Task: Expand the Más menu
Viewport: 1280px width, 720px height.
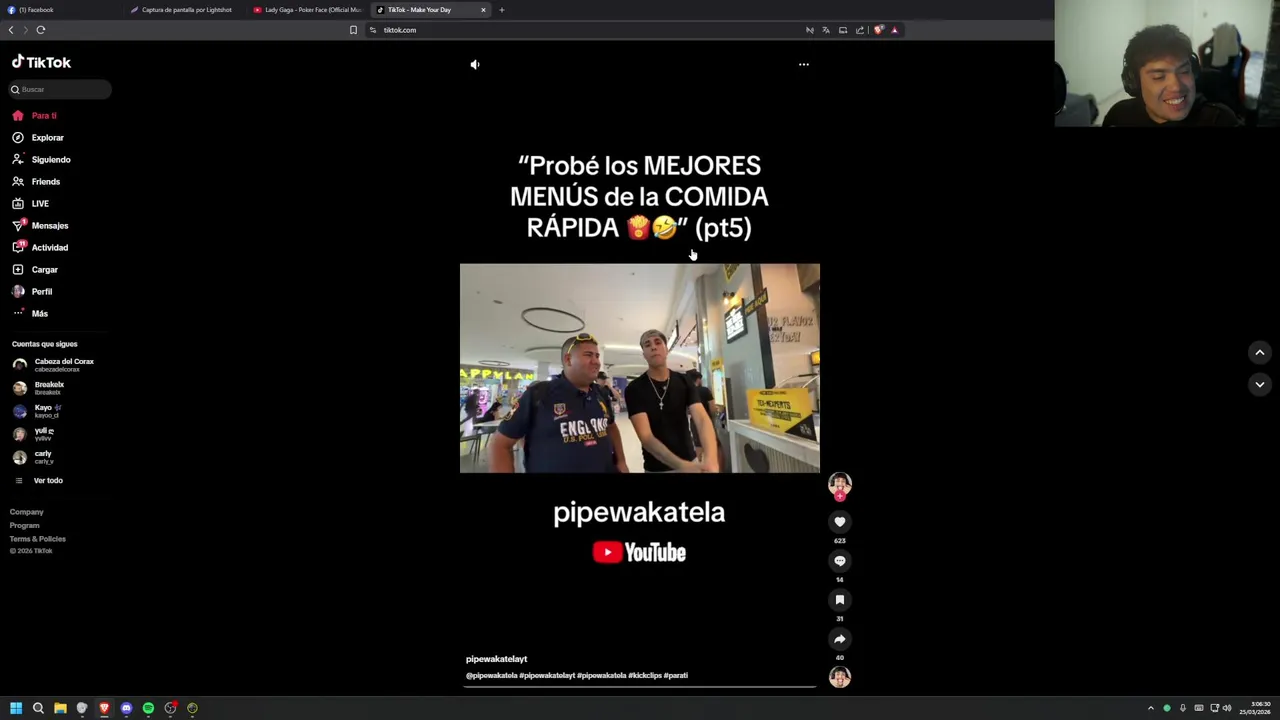Action: [x=30, y=314]
